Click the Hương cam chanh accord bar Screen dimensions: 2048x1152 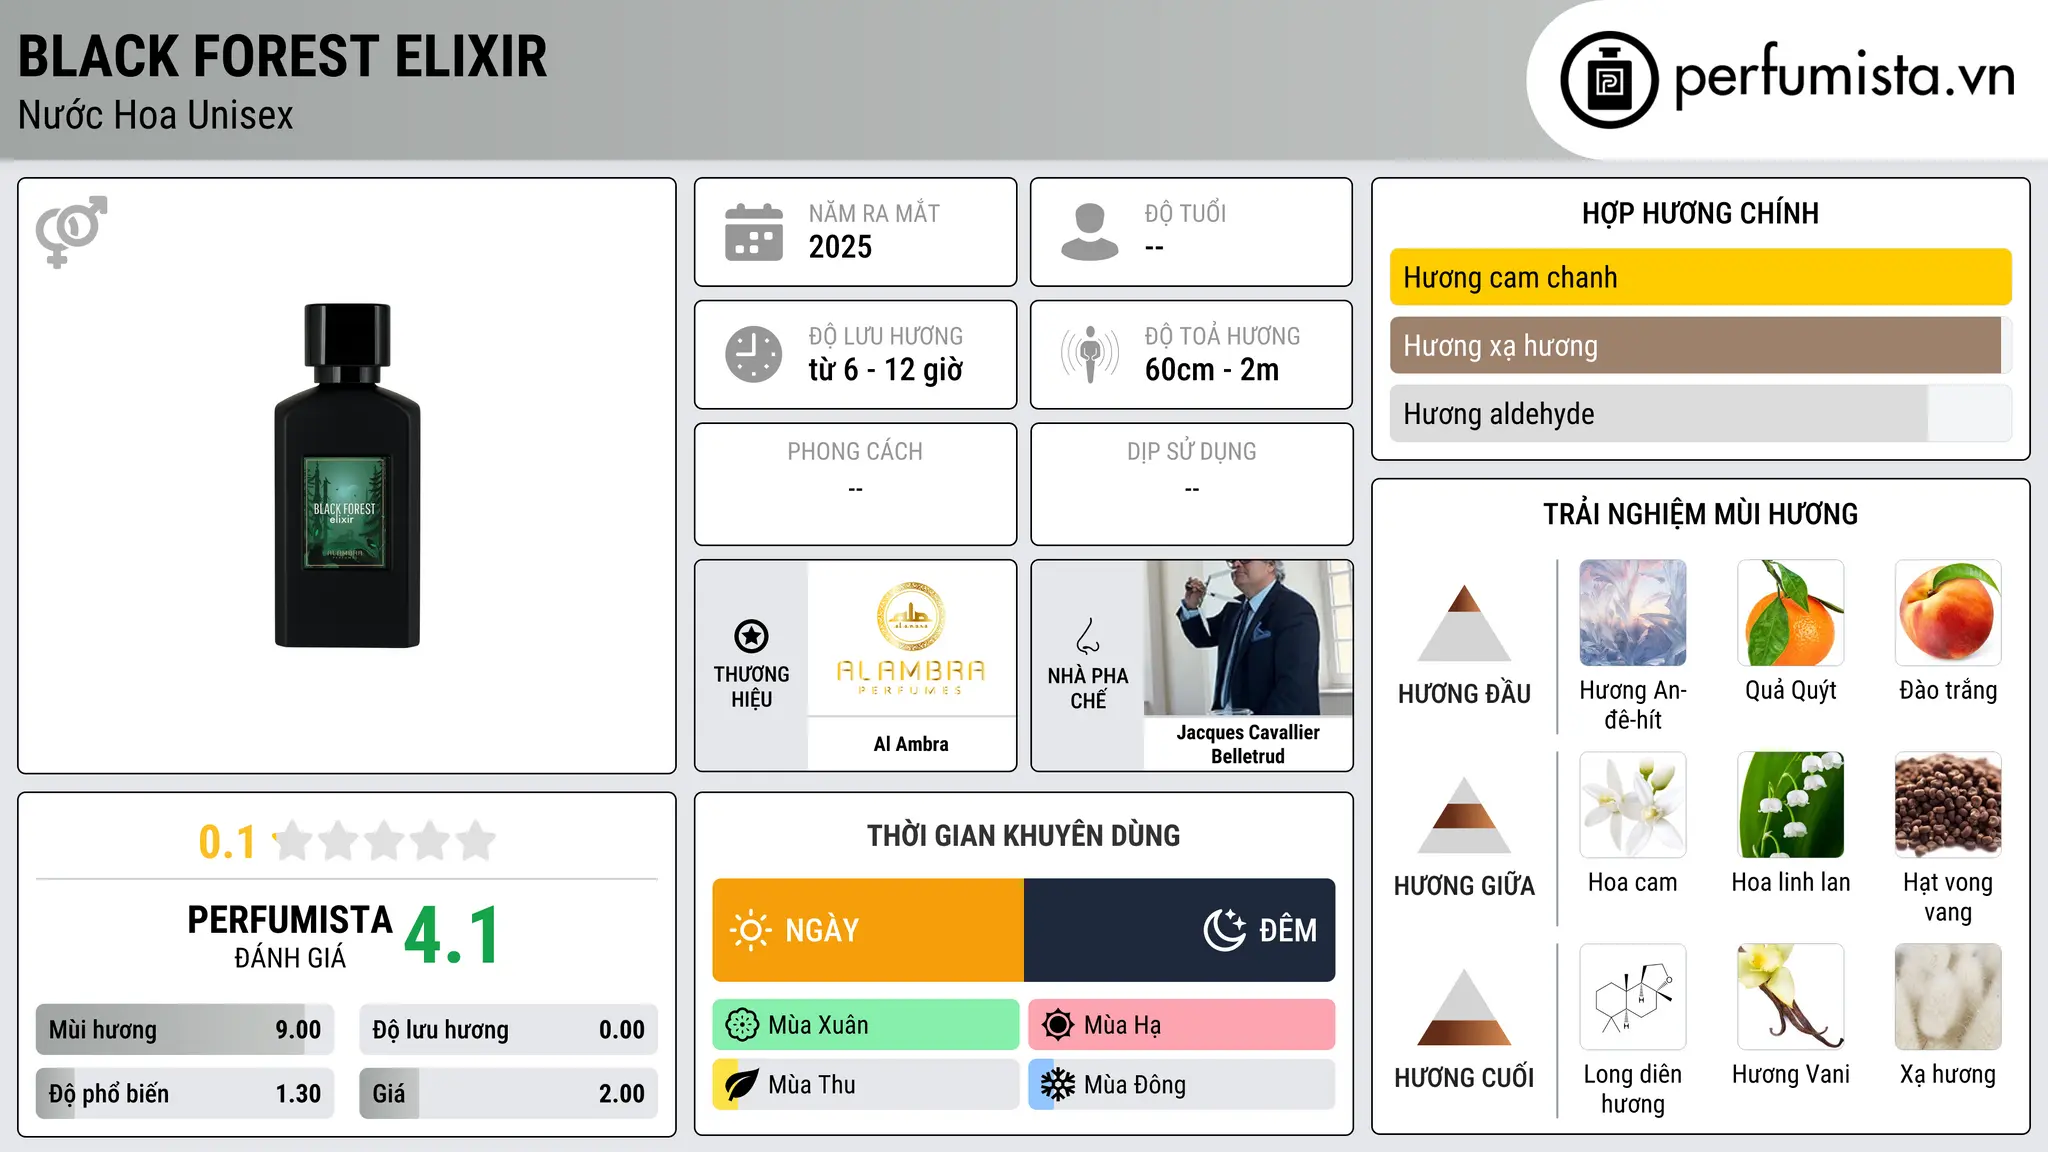(x=1700, y=277)
